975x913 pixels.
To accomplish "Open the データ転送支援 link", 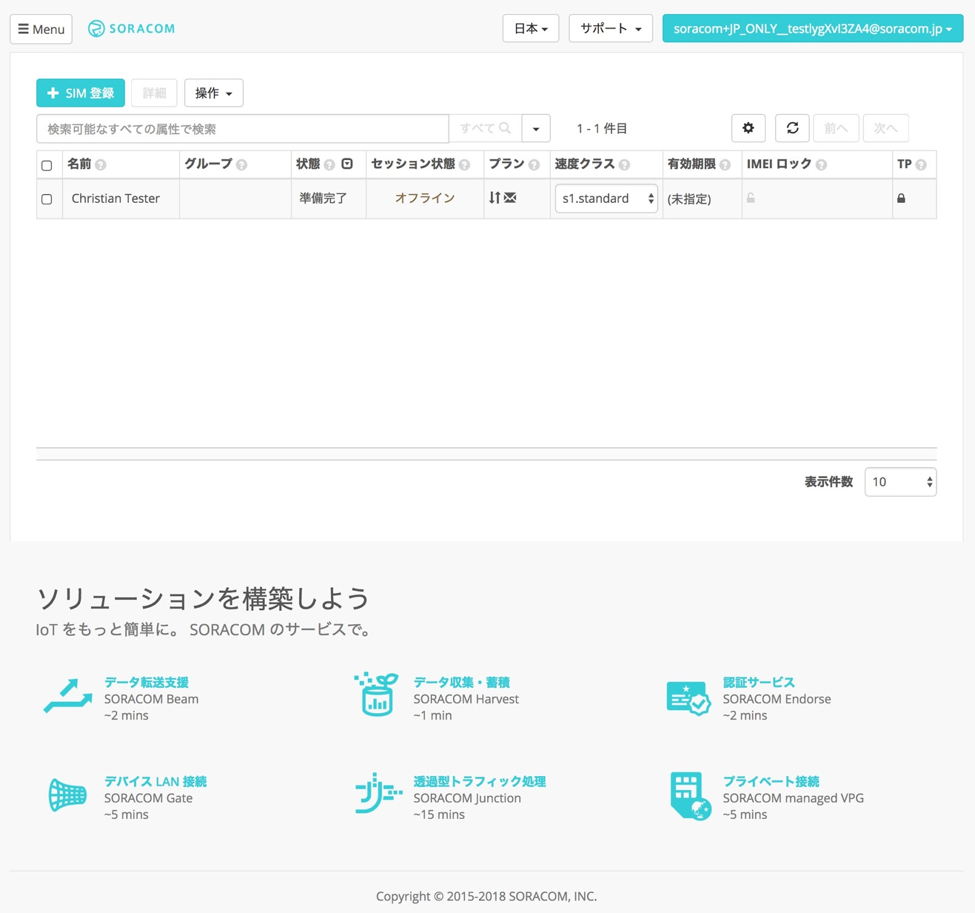I will (146, 682).
